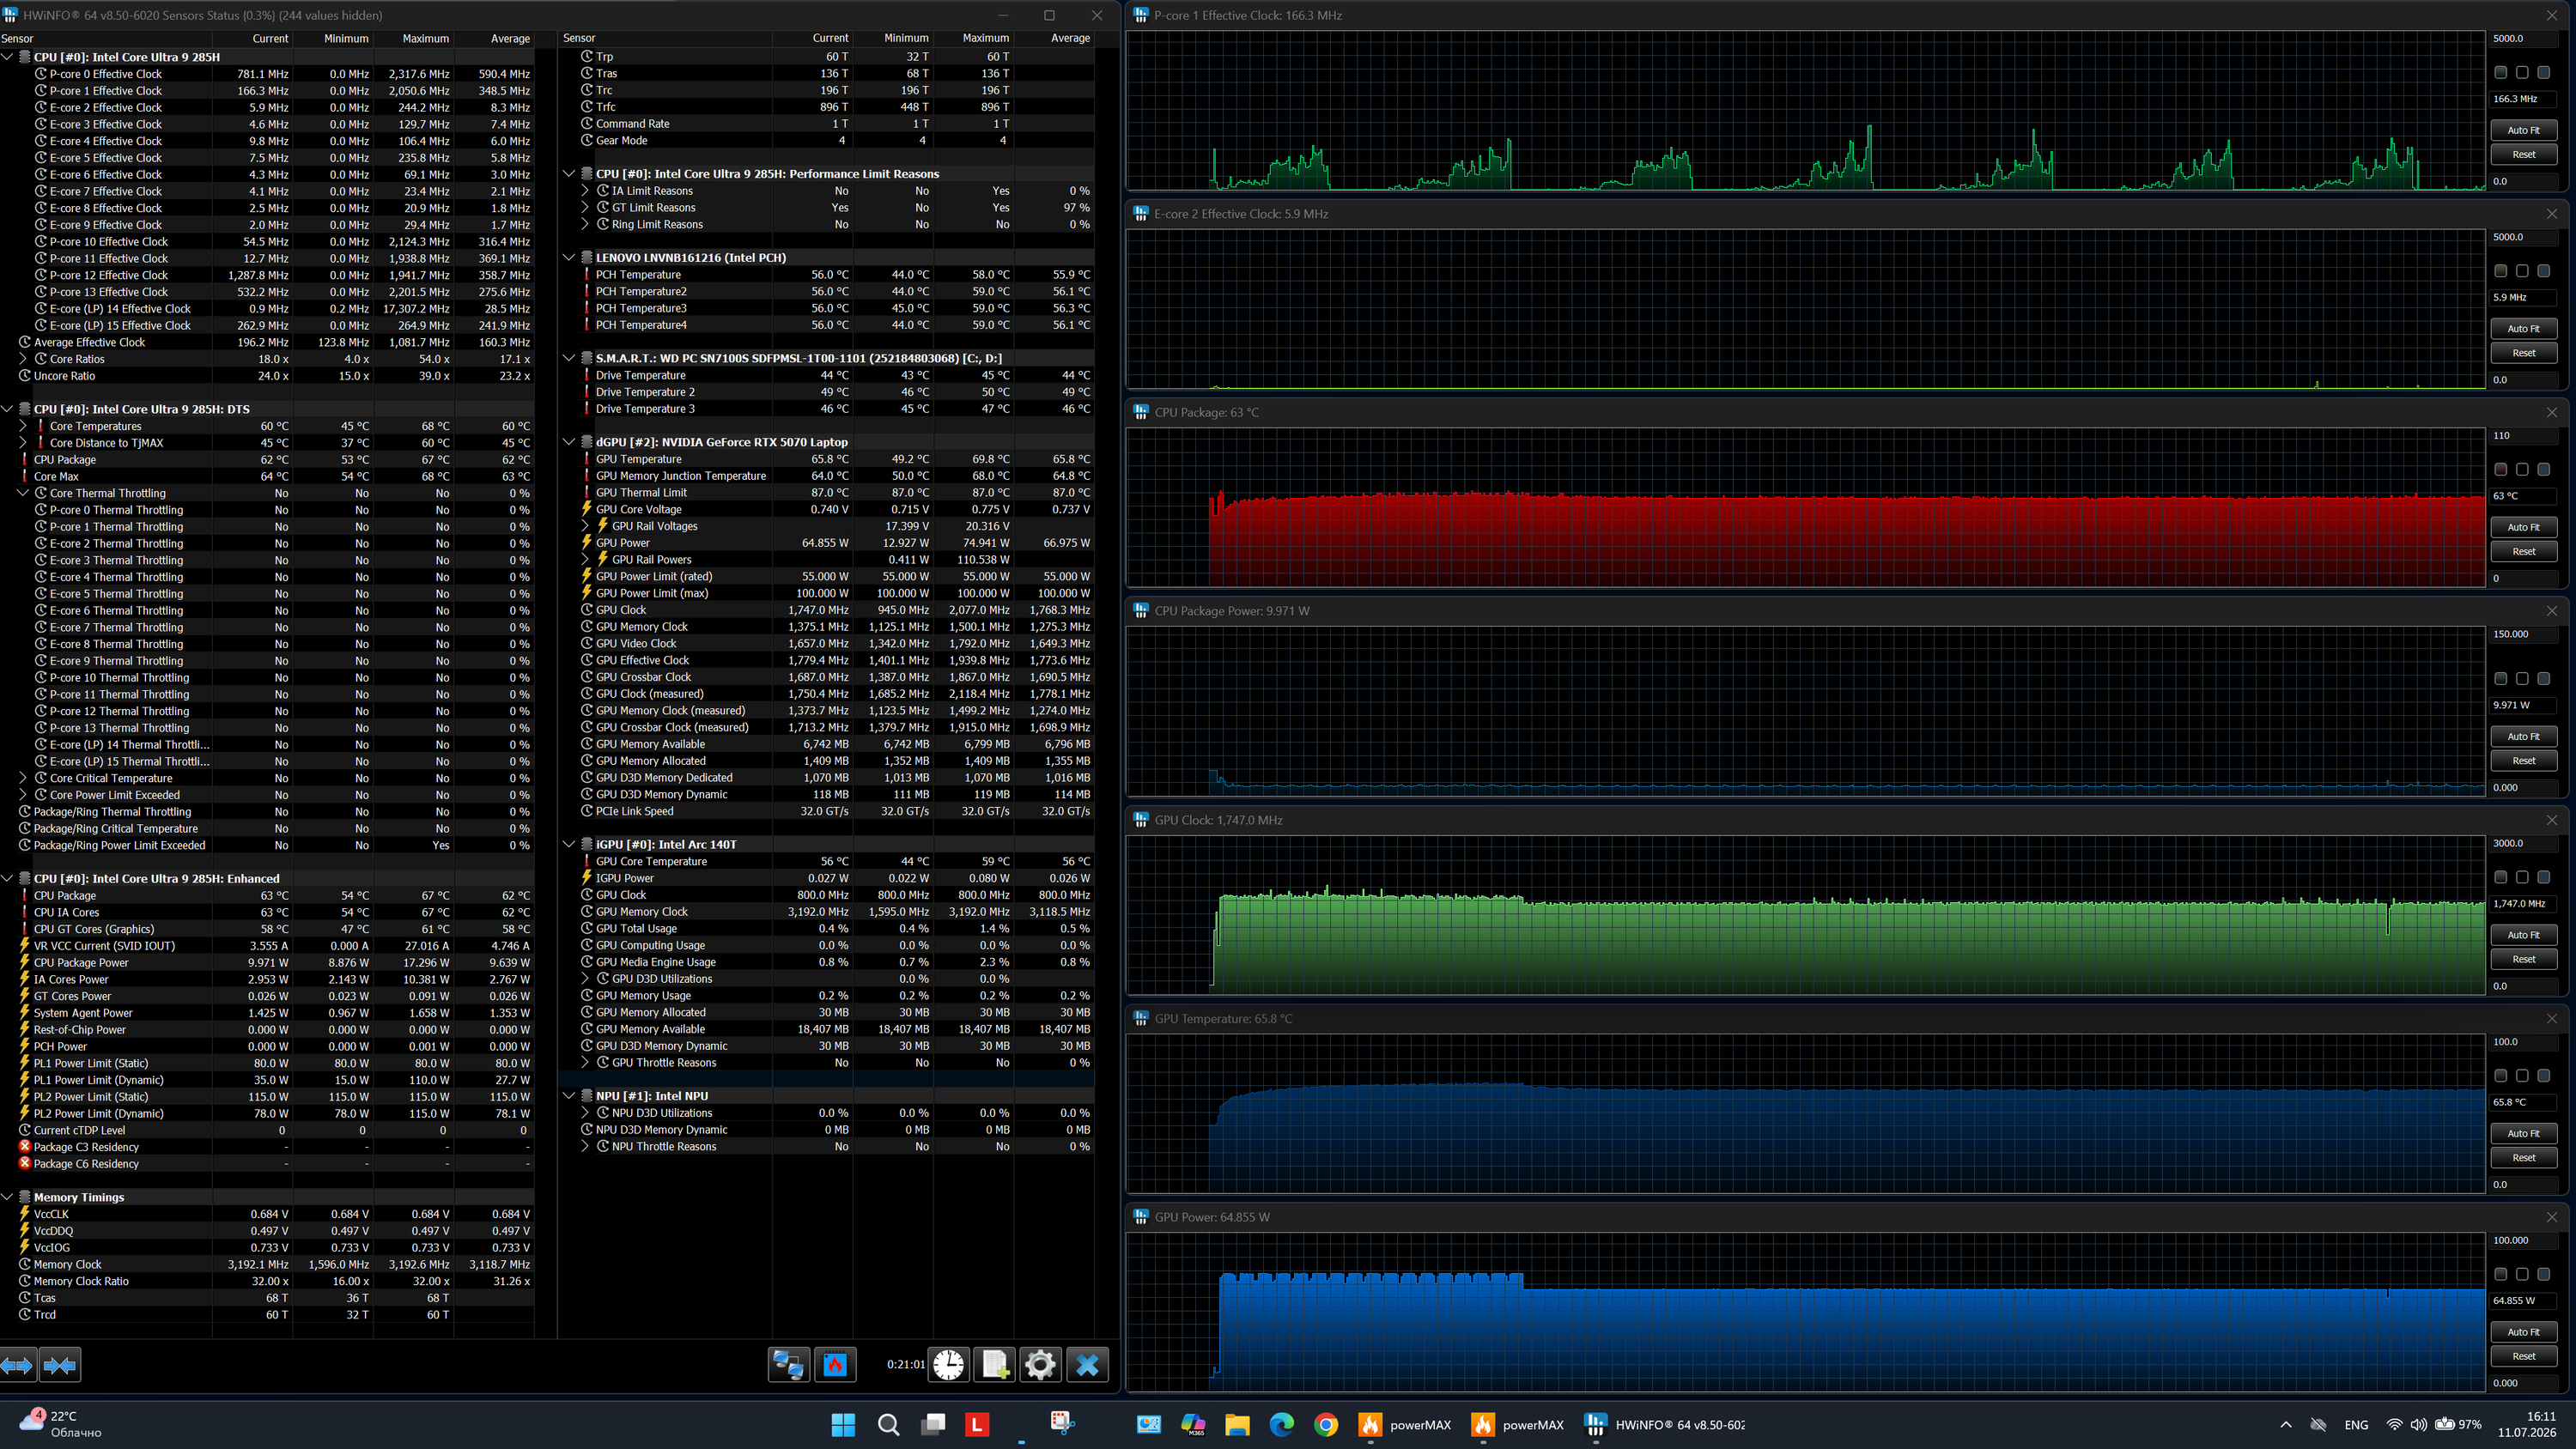Expand IA Limit Reasons node
2576x1449 pixels.
pyautogui.click(x=585, y=191)
